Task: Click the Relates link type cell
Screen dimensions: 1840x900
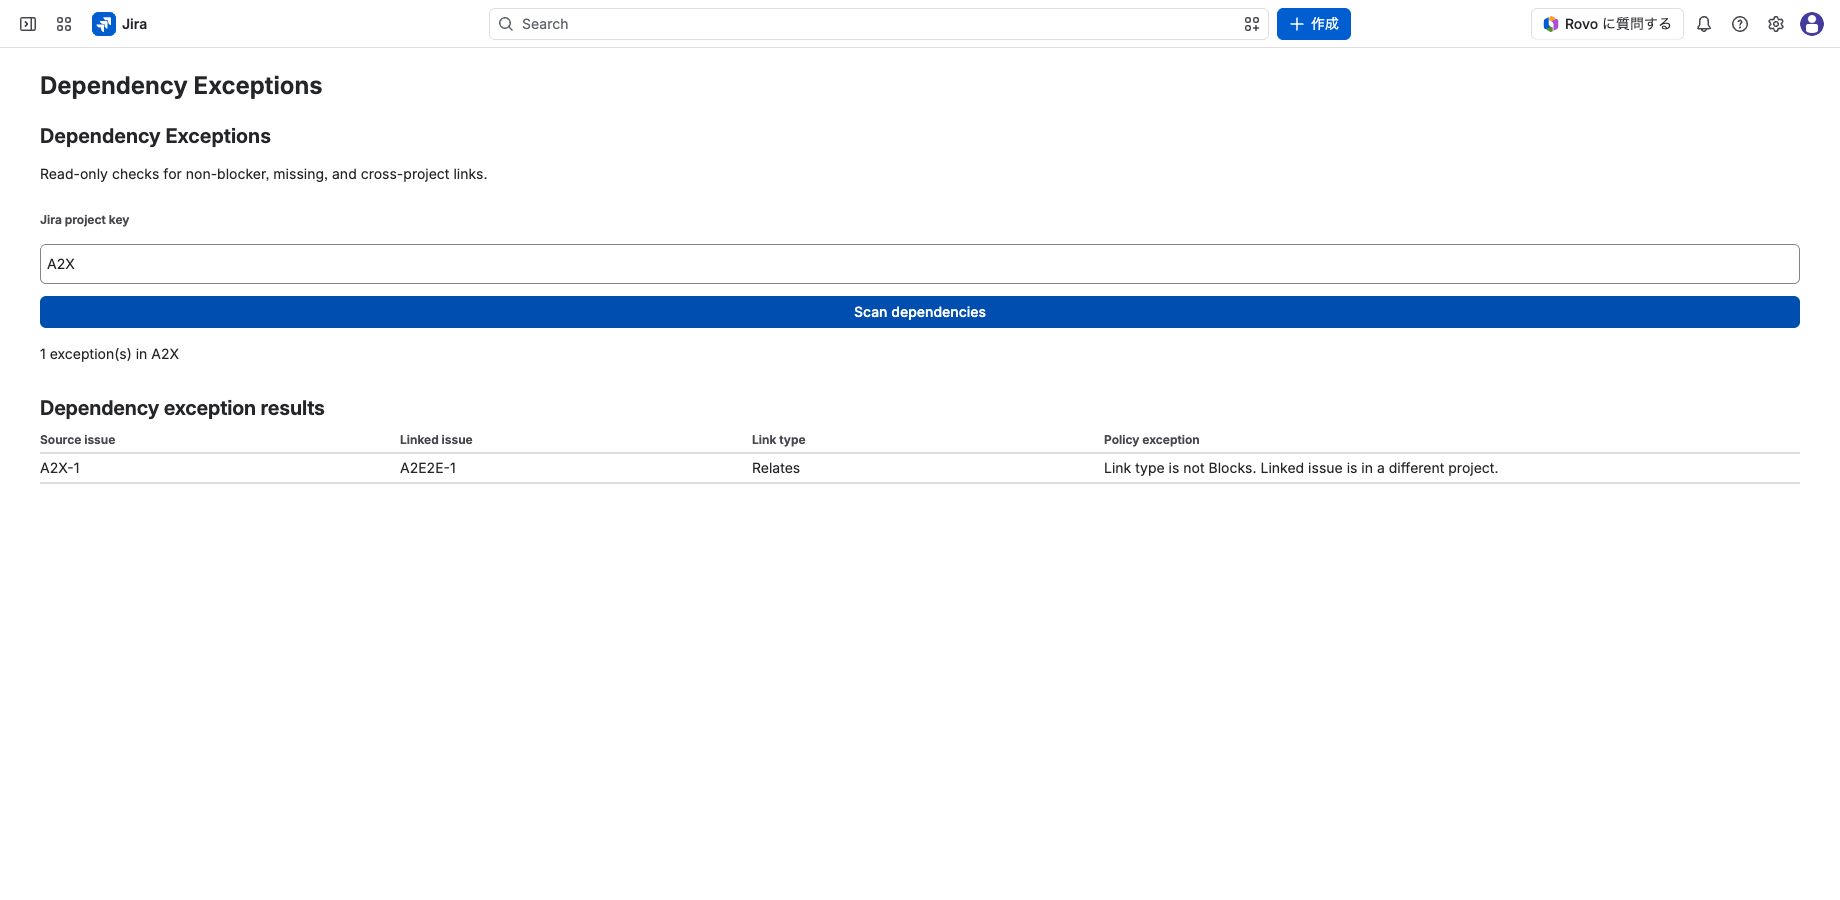Action: 776,468
